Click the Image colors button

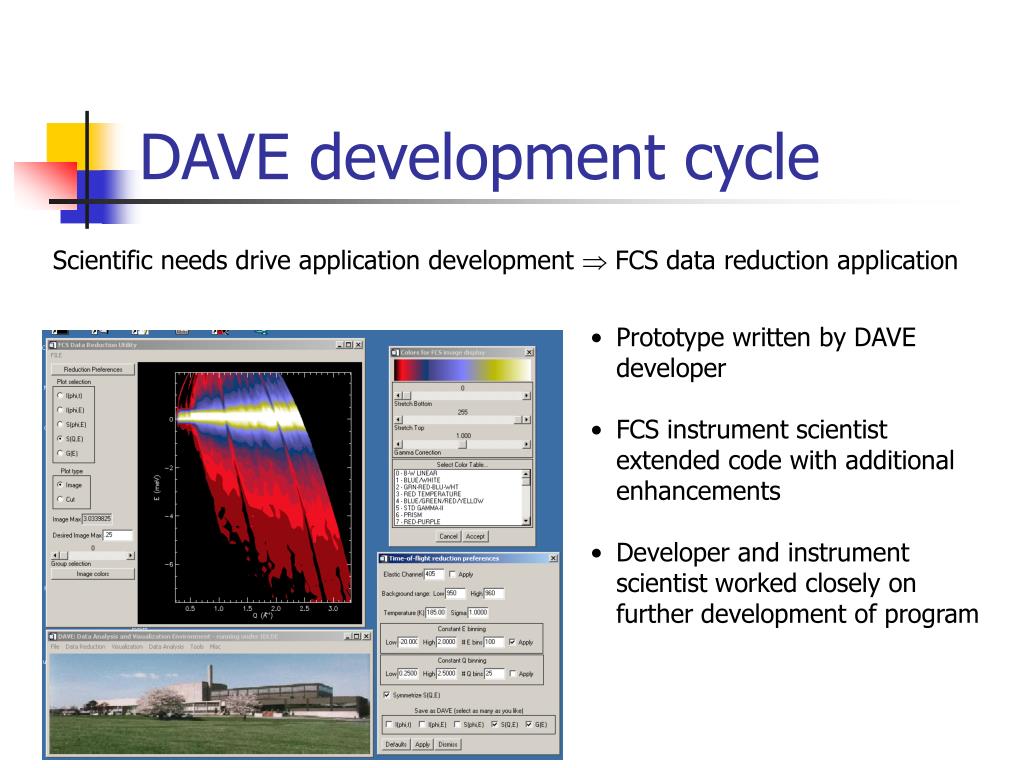pos(93,574)
